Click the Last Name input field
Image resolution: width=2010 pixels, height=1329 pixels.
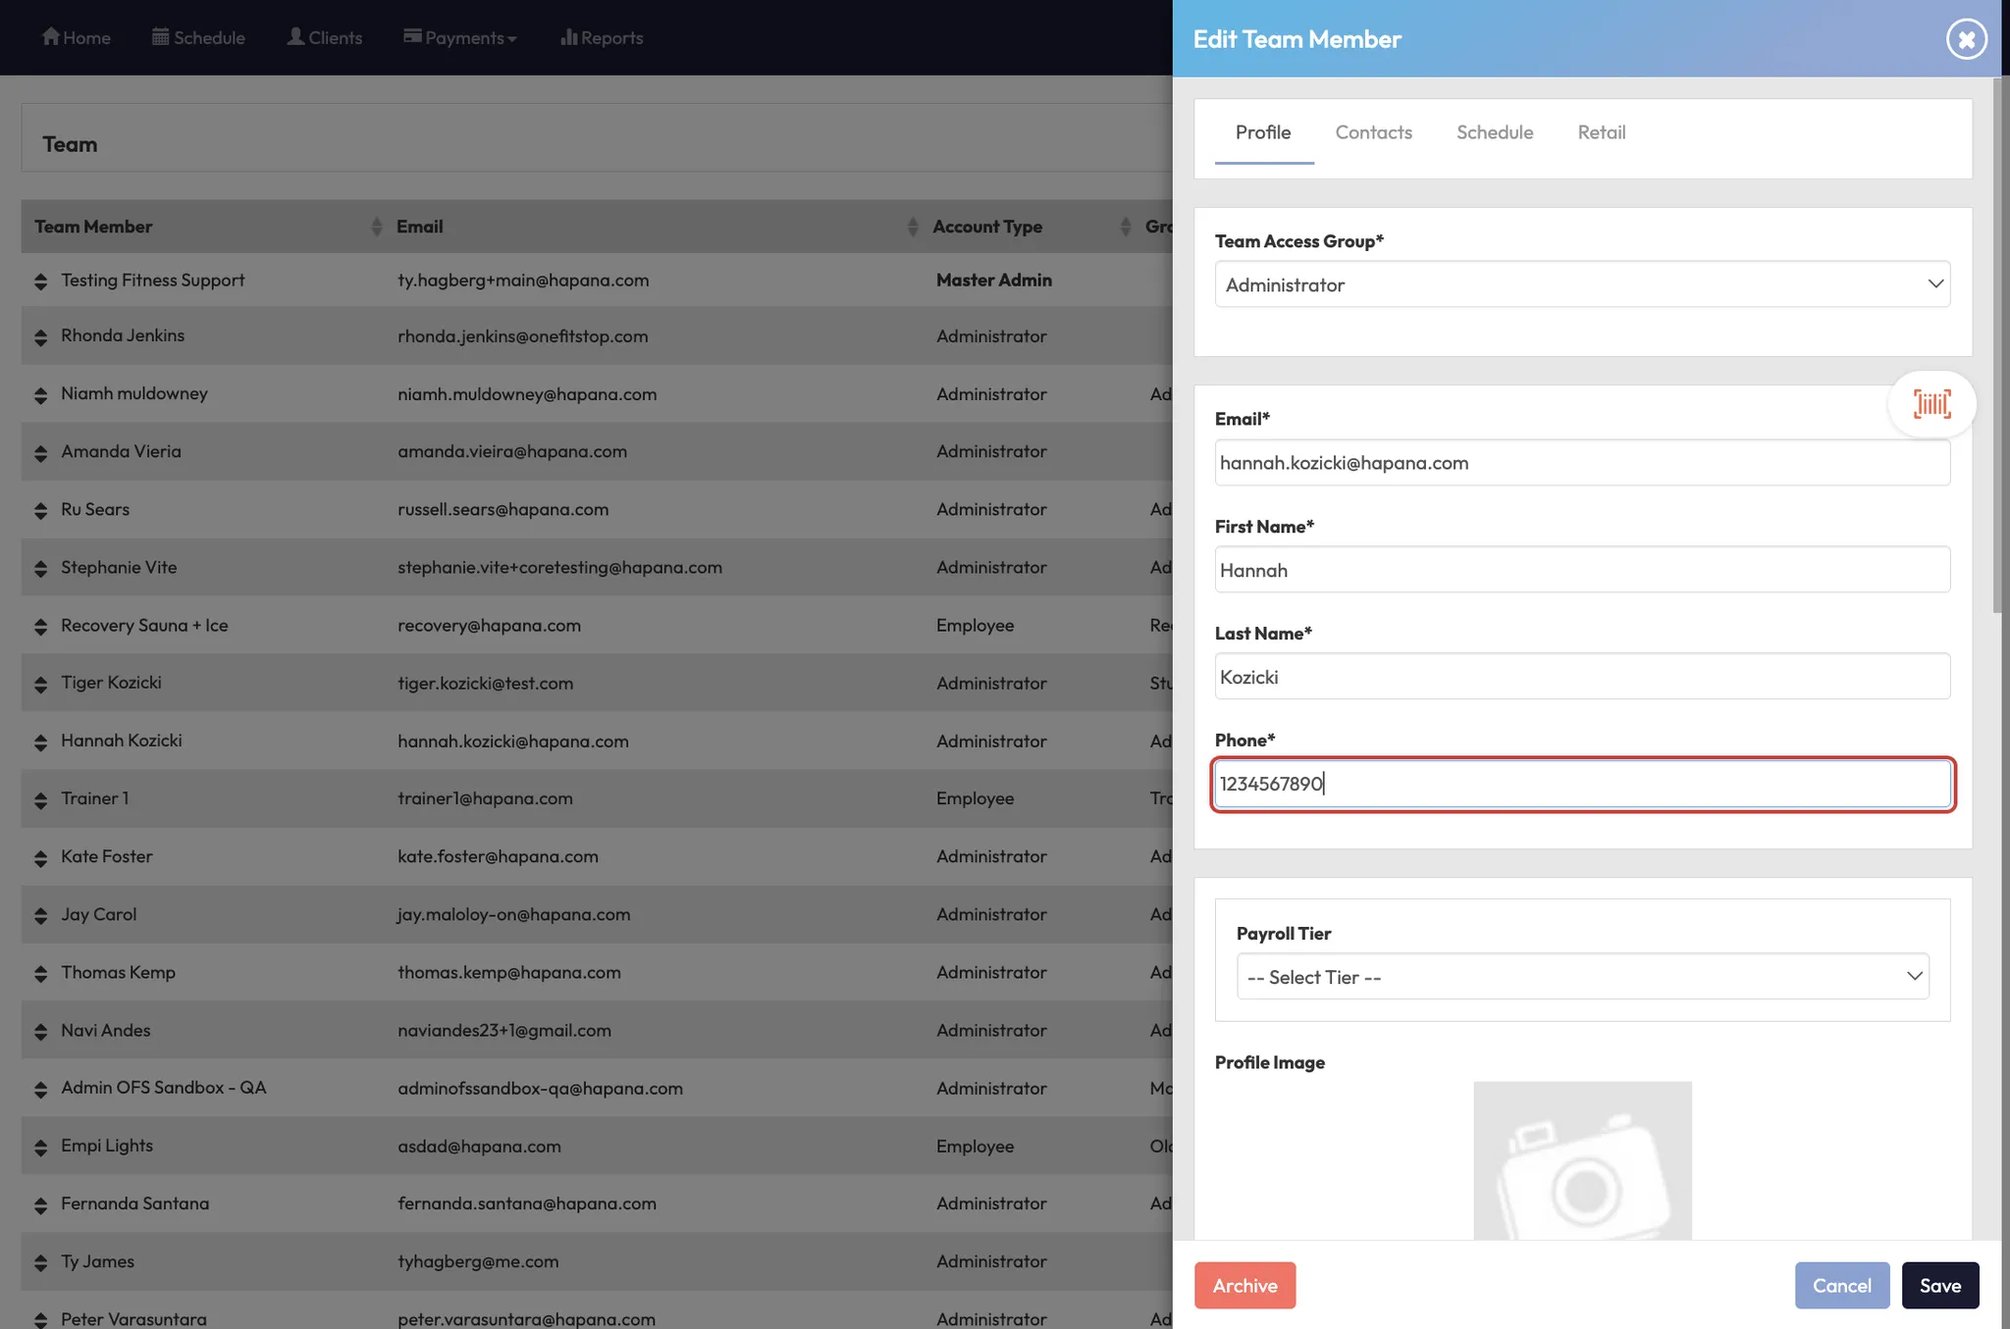tap(1582, 677)
